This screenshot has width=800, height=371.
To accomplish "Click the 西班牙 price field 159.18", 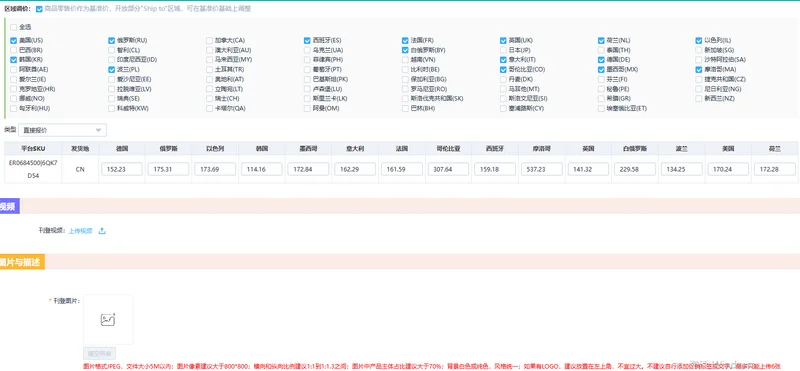I will tap(495, 169).
